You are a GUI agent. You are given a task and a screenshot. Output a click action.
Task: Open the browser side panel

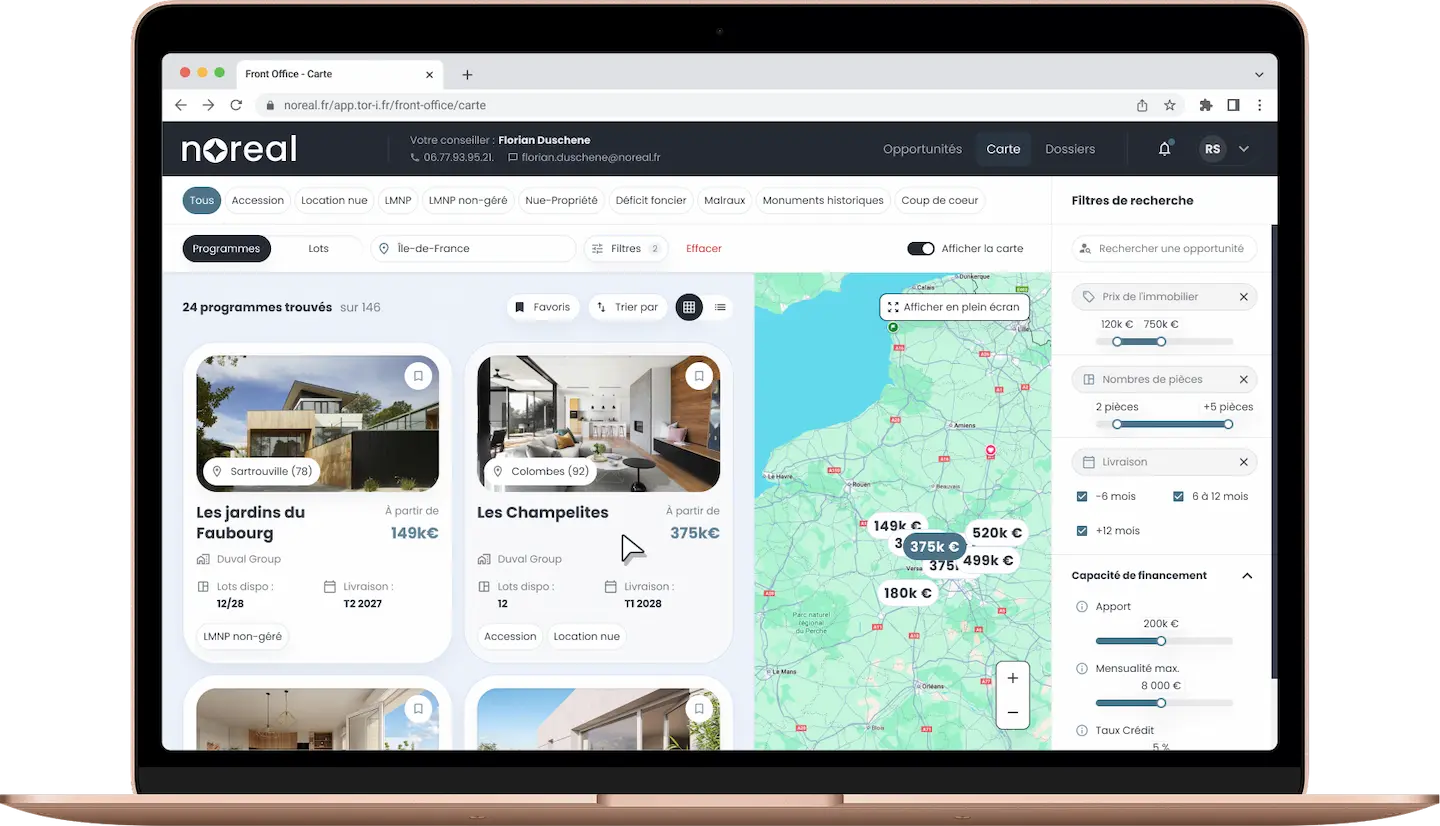point(1234,105)
